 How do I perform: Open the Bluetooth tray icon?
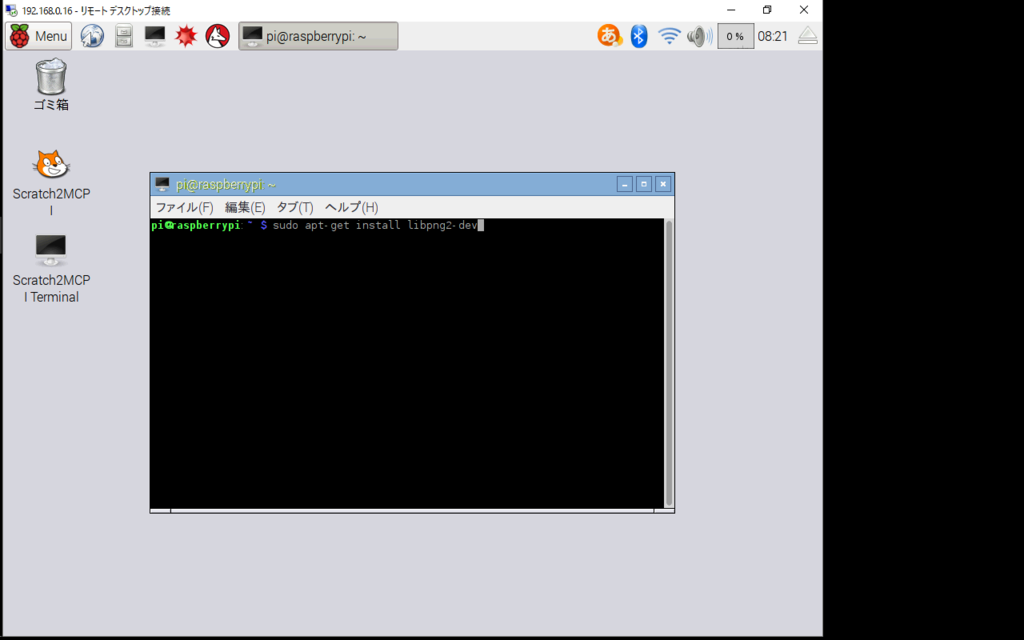(x=639, y=36)
